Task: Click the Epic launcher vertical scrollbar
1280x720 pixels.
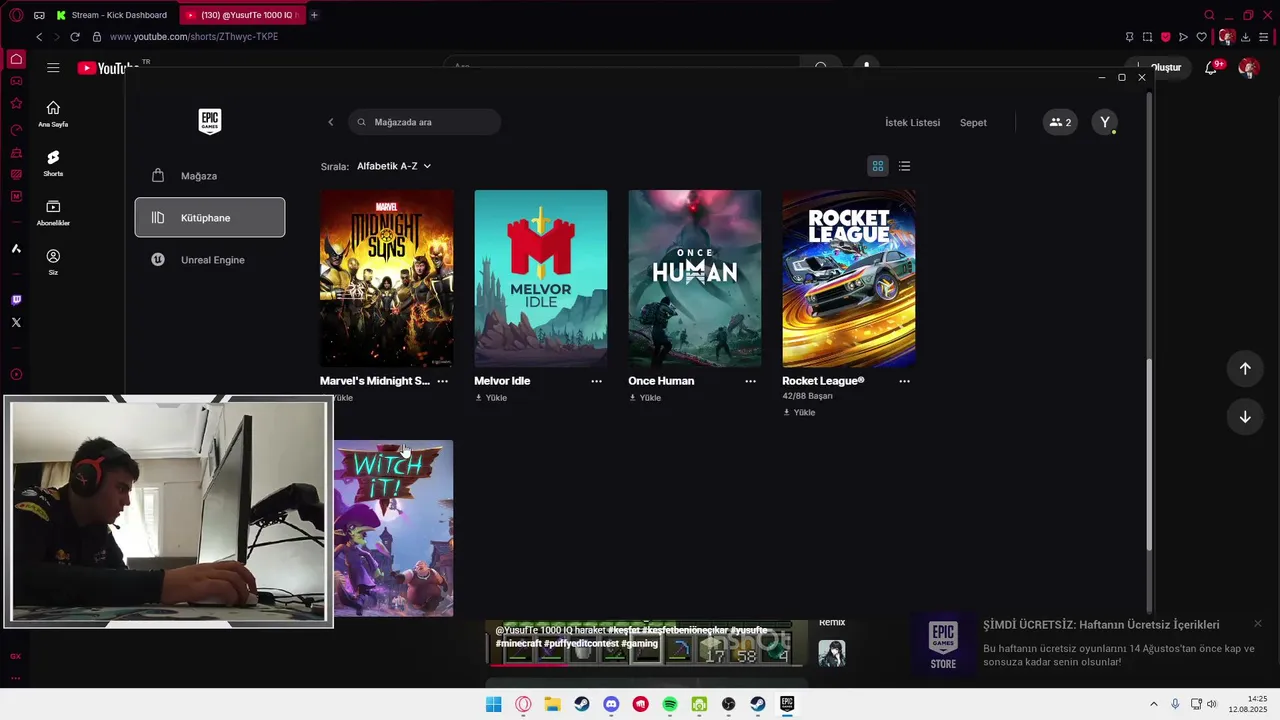Action: (1149, 455)
